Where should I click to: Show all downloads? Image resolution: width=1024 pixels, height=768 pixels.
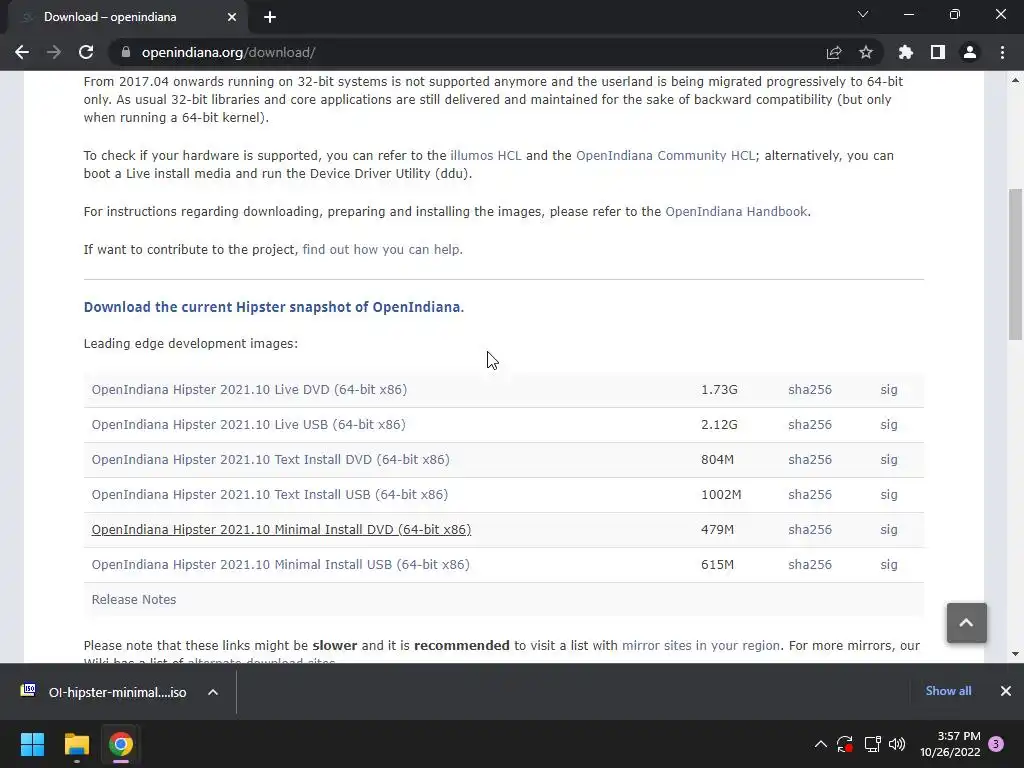(948, 691)
